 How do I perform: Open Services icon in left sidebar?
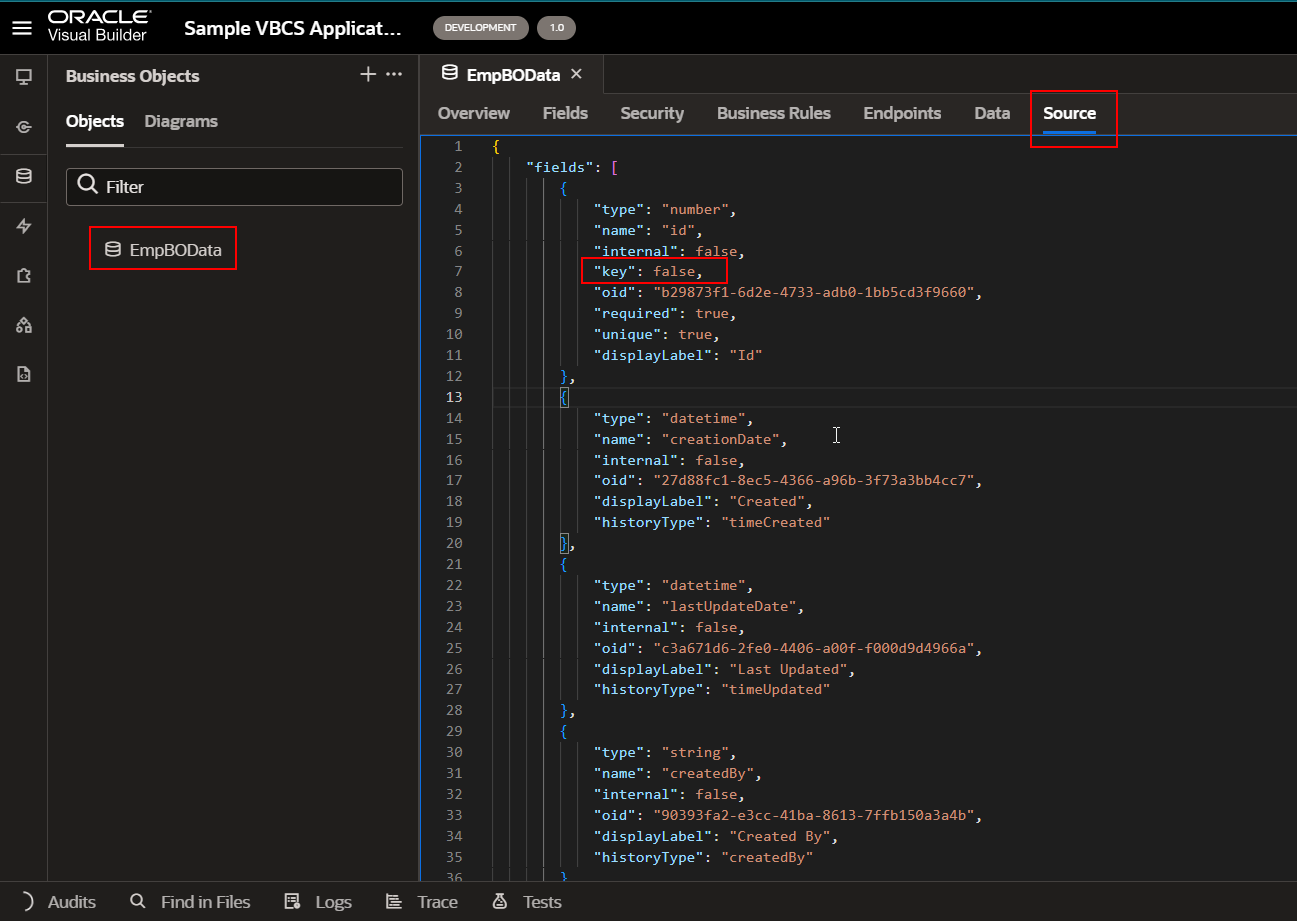tap(24, 127)
